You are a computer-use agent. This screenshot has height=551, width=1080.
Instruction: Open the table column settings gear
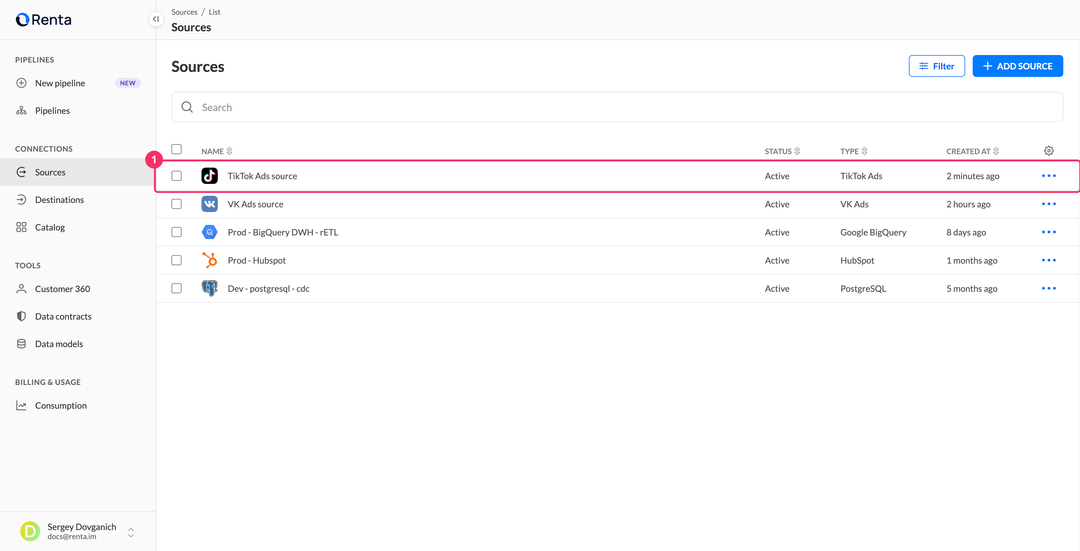pyautogui.click(x=1048, y=151)
